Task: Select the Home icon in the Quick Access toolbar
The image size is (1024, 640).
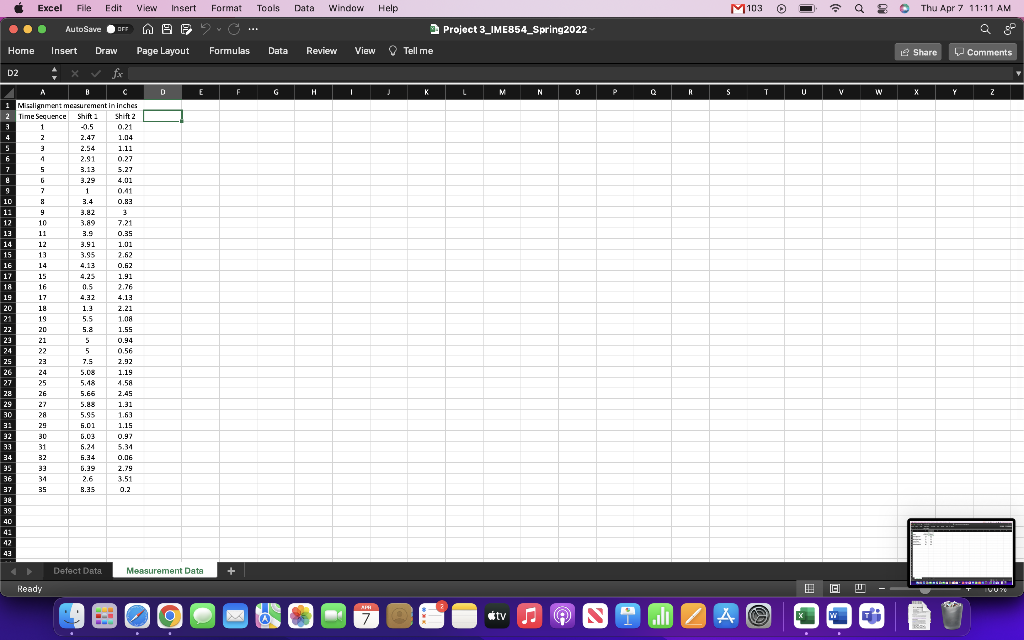Action: coord(147,29)
